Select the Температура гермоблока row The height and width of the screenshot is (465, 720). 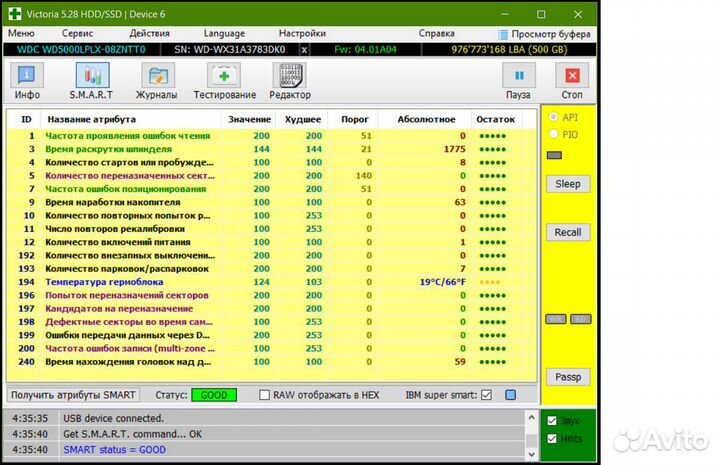(271, 282)
